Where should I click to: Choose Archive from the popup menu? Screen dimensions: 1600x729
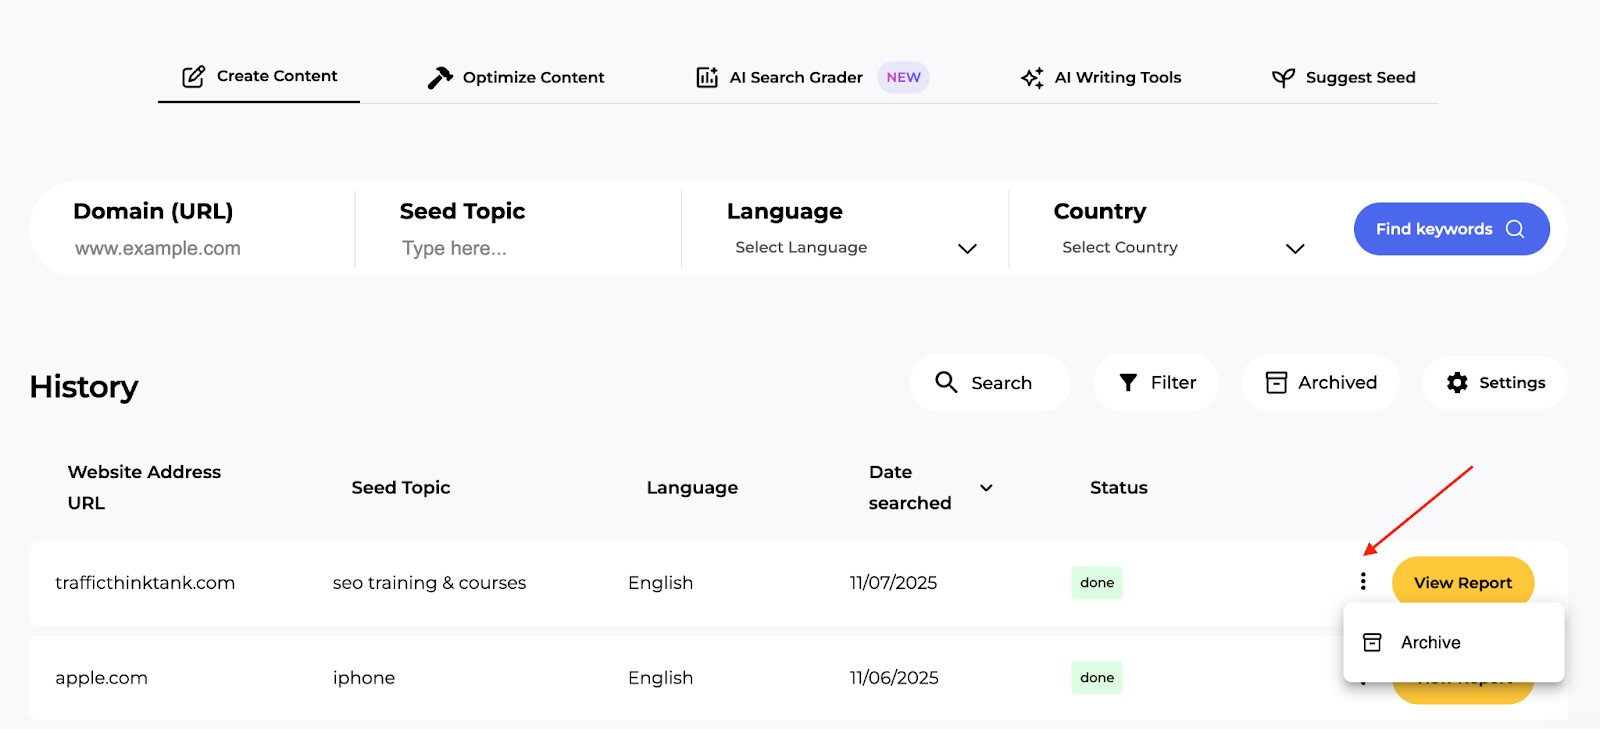point(1430,643)
